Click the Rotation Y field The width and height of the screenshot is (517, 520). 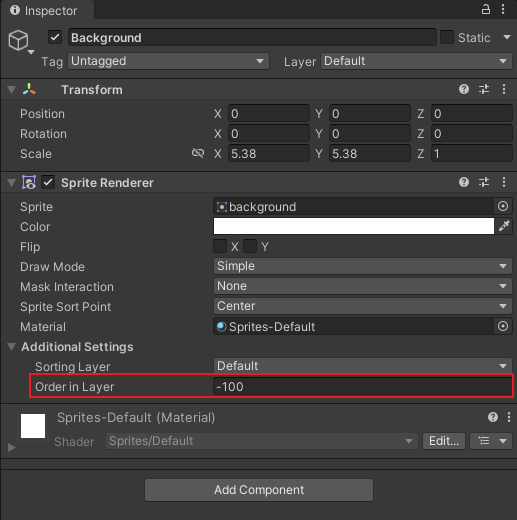click(x=370, y=134)
